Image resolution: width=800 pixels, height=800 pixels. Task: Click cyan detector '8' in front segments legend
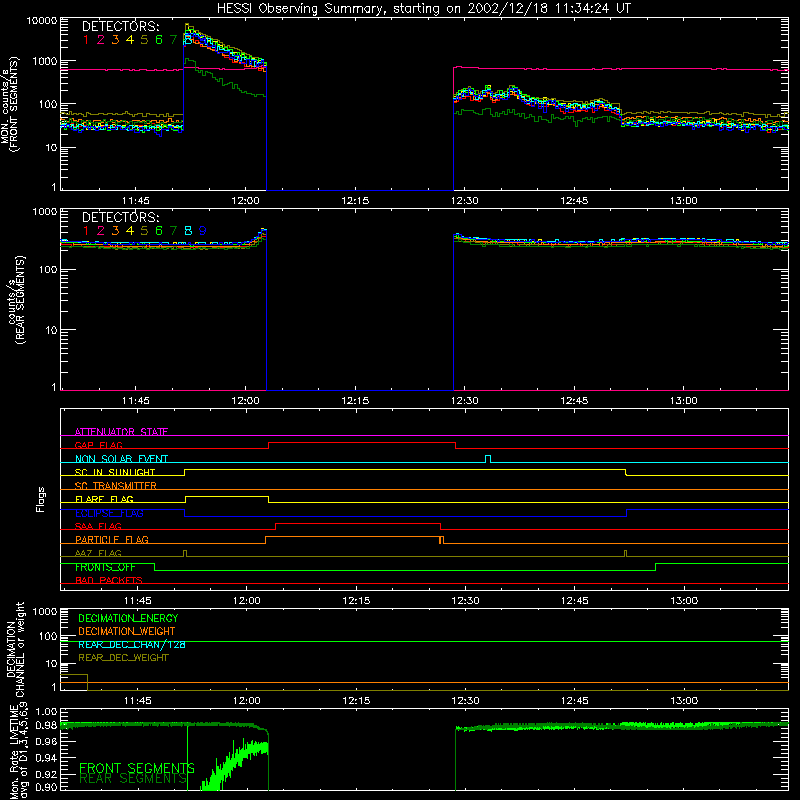[x=188, y=40]
